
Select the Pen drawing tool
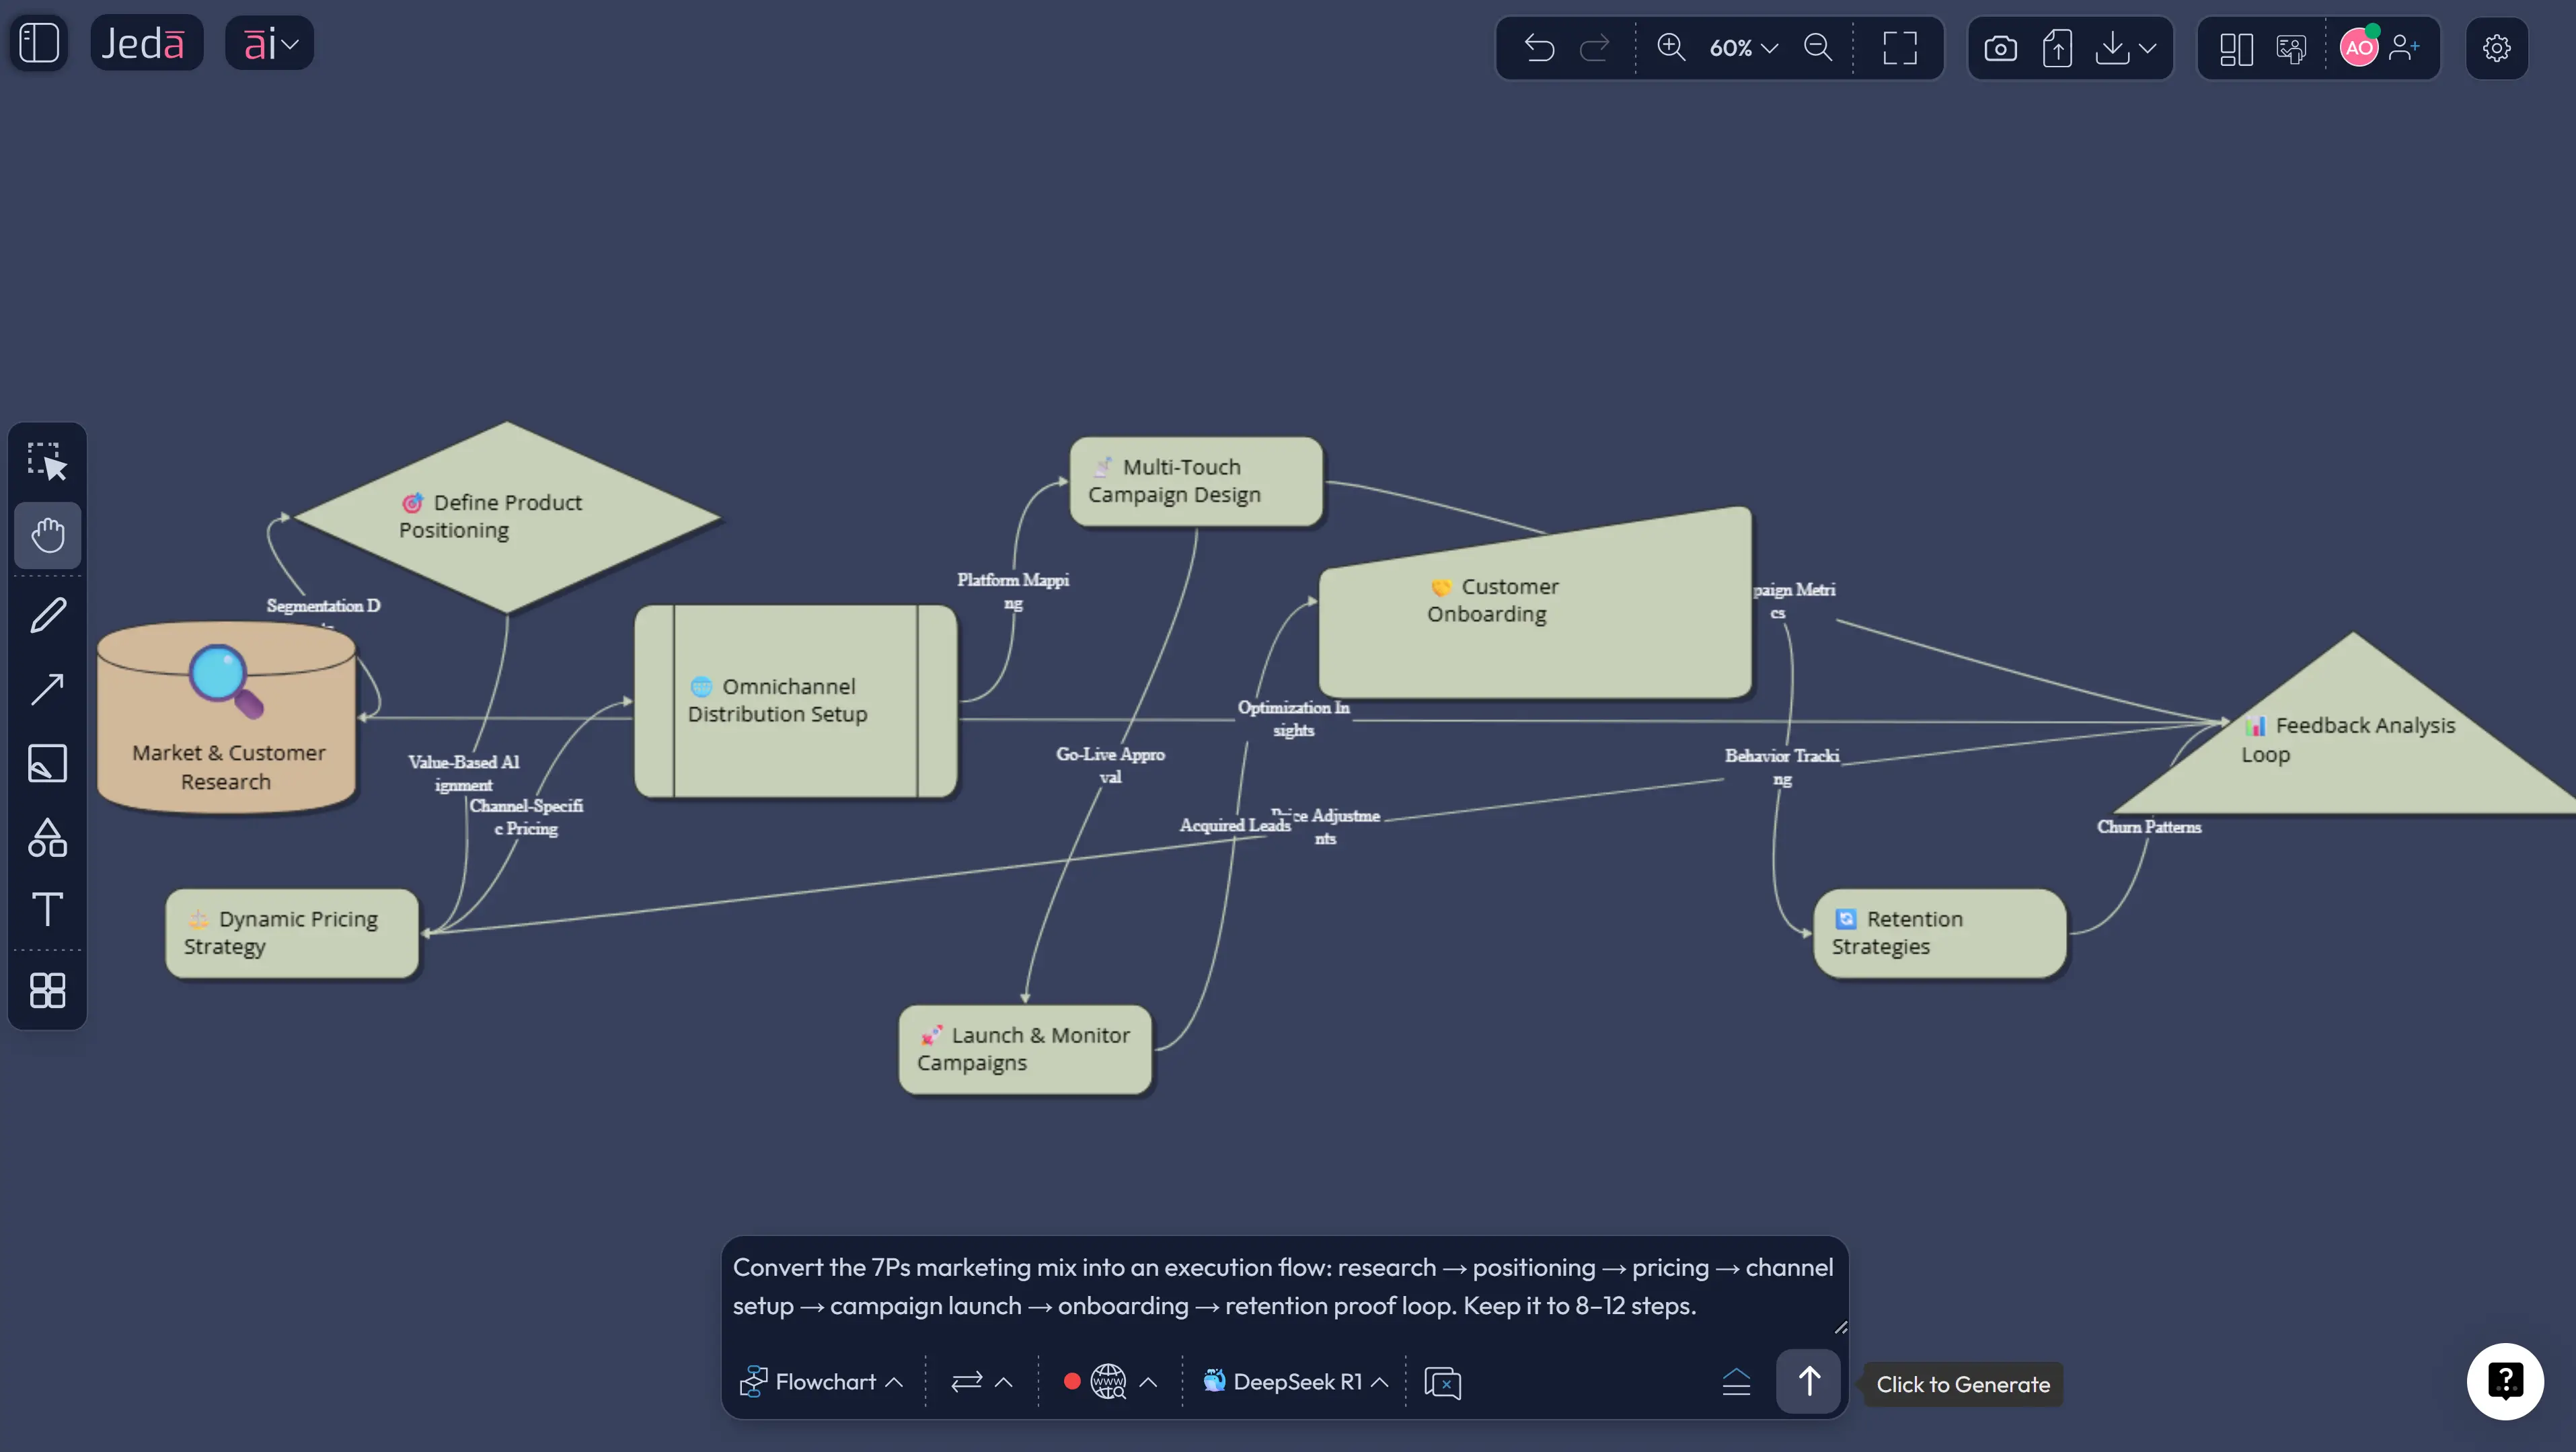click(x=47, y=615)
